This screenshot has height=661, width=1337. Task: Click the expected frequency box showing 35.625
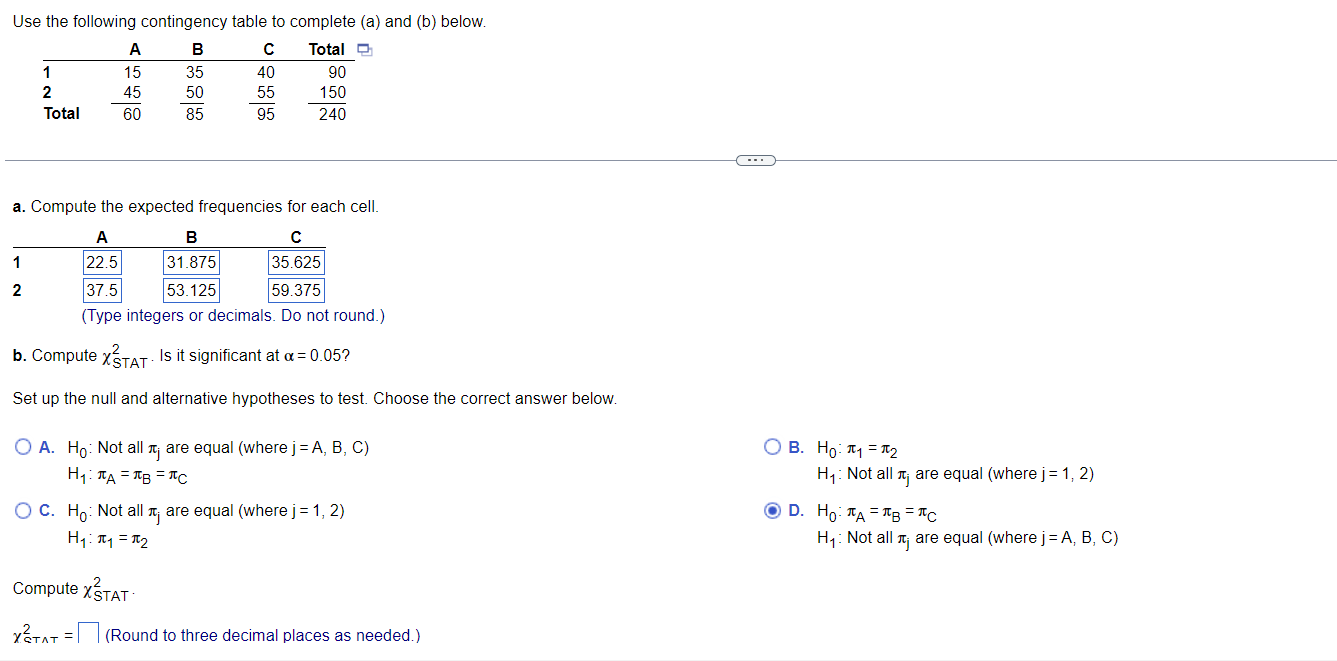click(x=295, y=261)
